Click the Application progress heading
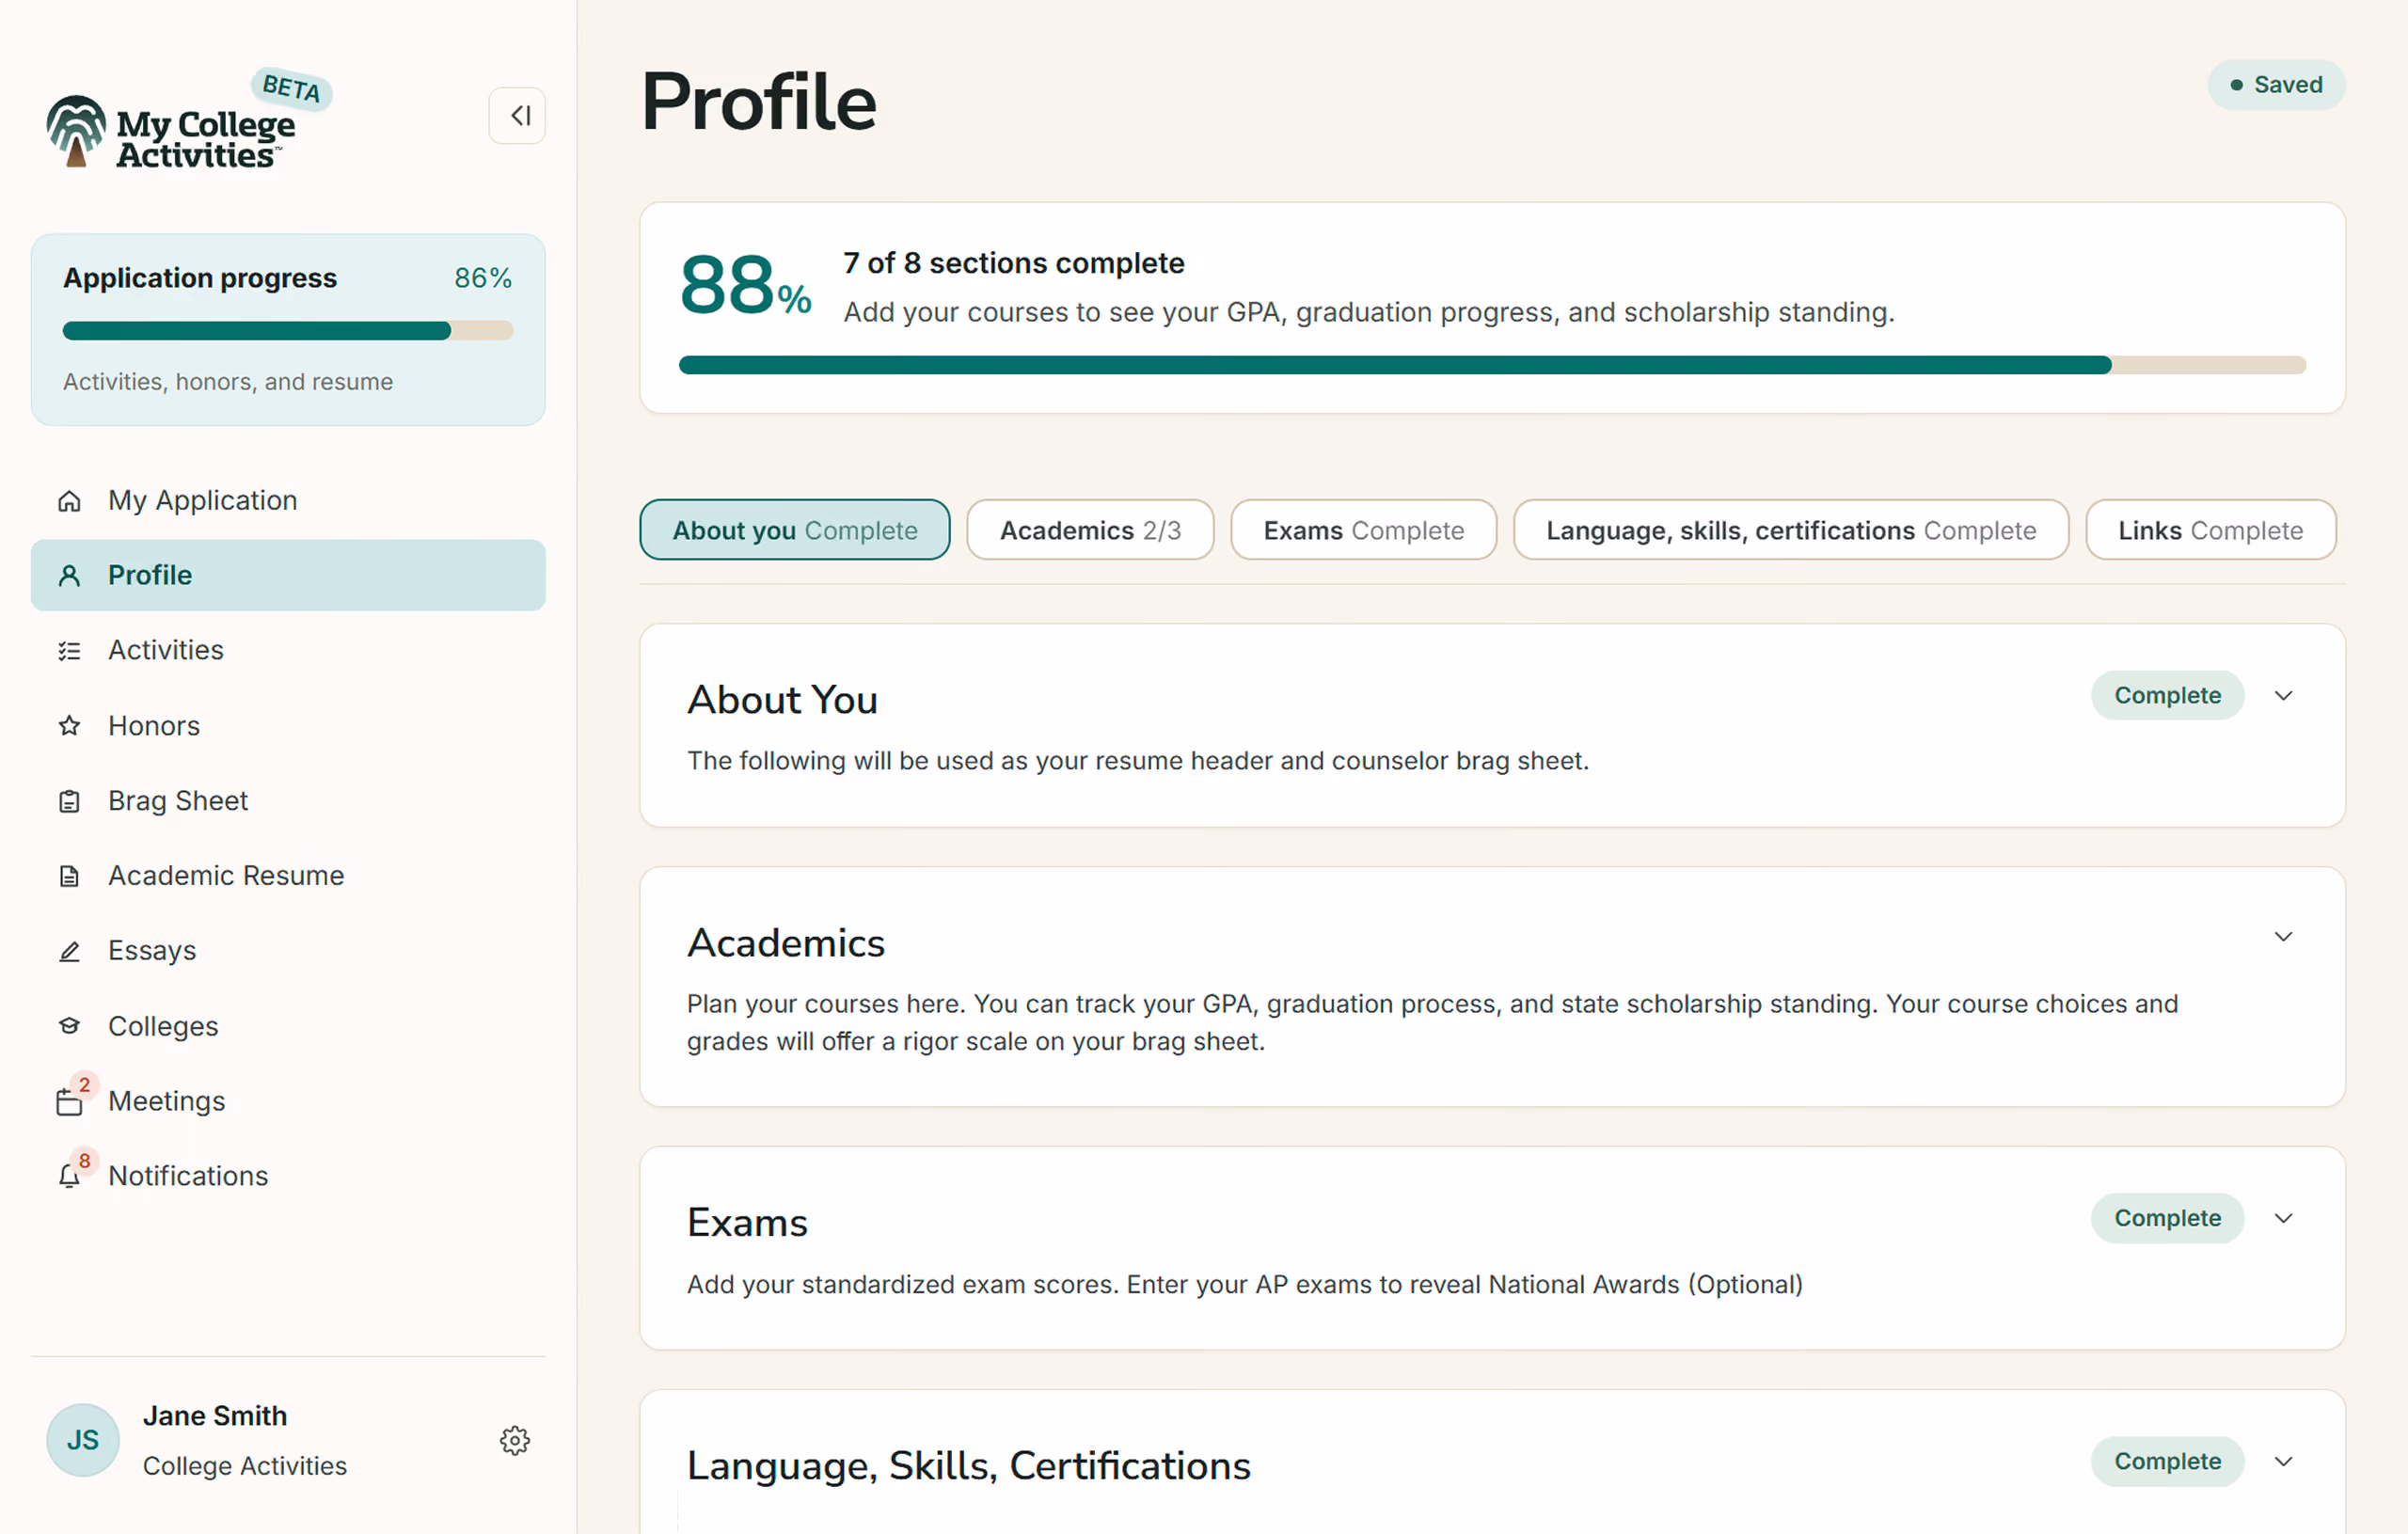 coord(200,278)
